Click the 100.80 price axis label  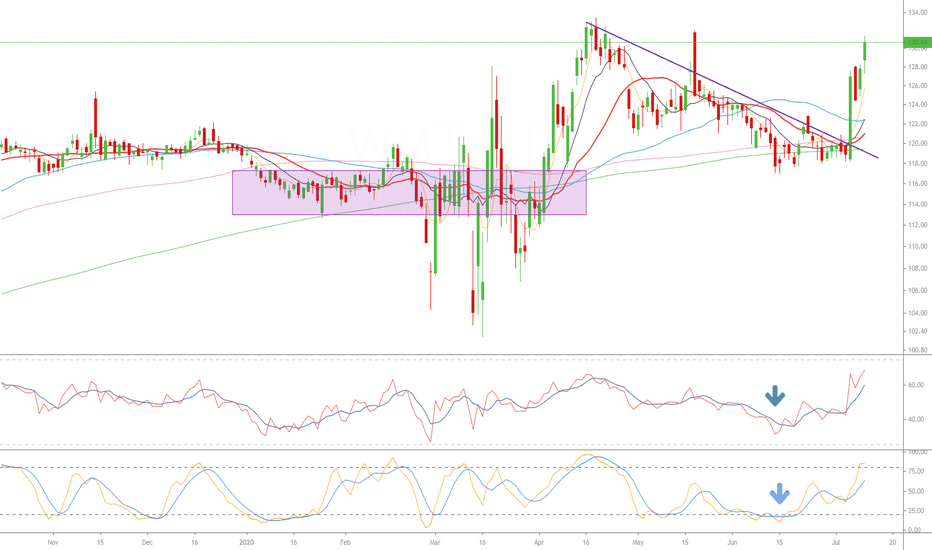point(918,350)
